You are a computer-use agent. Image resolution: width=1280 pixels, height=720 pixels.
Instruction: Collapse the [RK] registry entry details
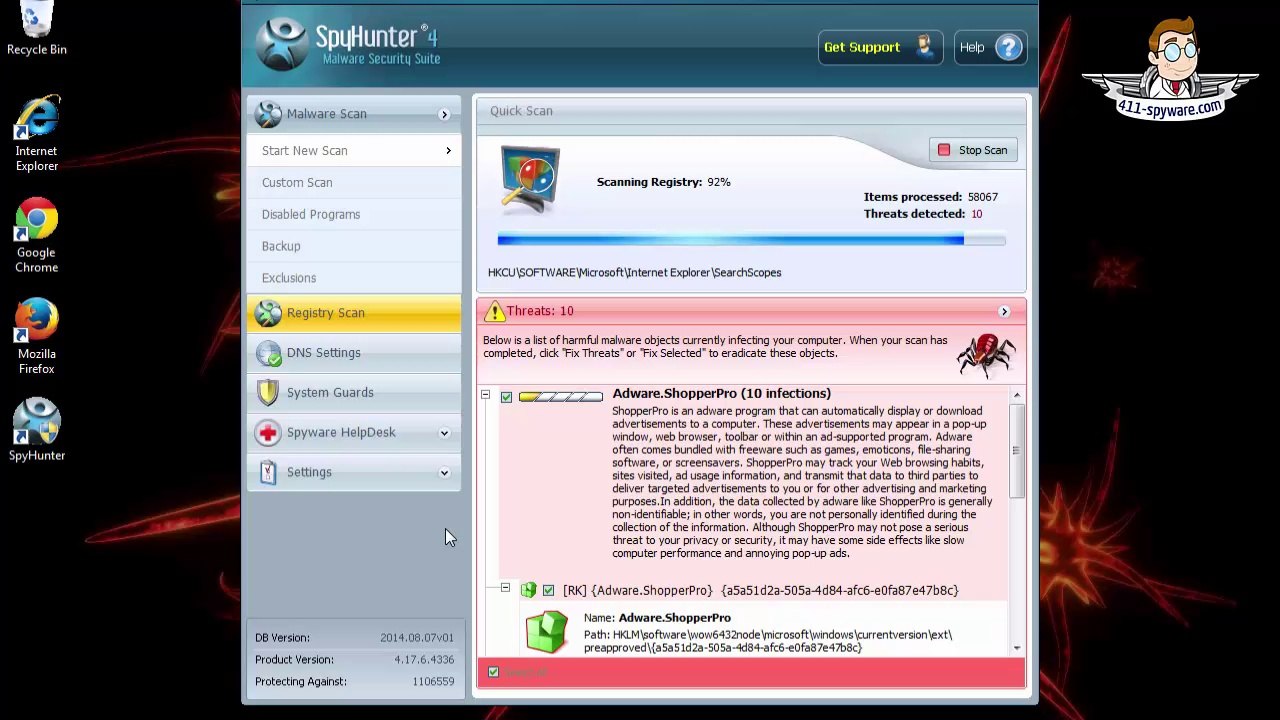[505, 588]
